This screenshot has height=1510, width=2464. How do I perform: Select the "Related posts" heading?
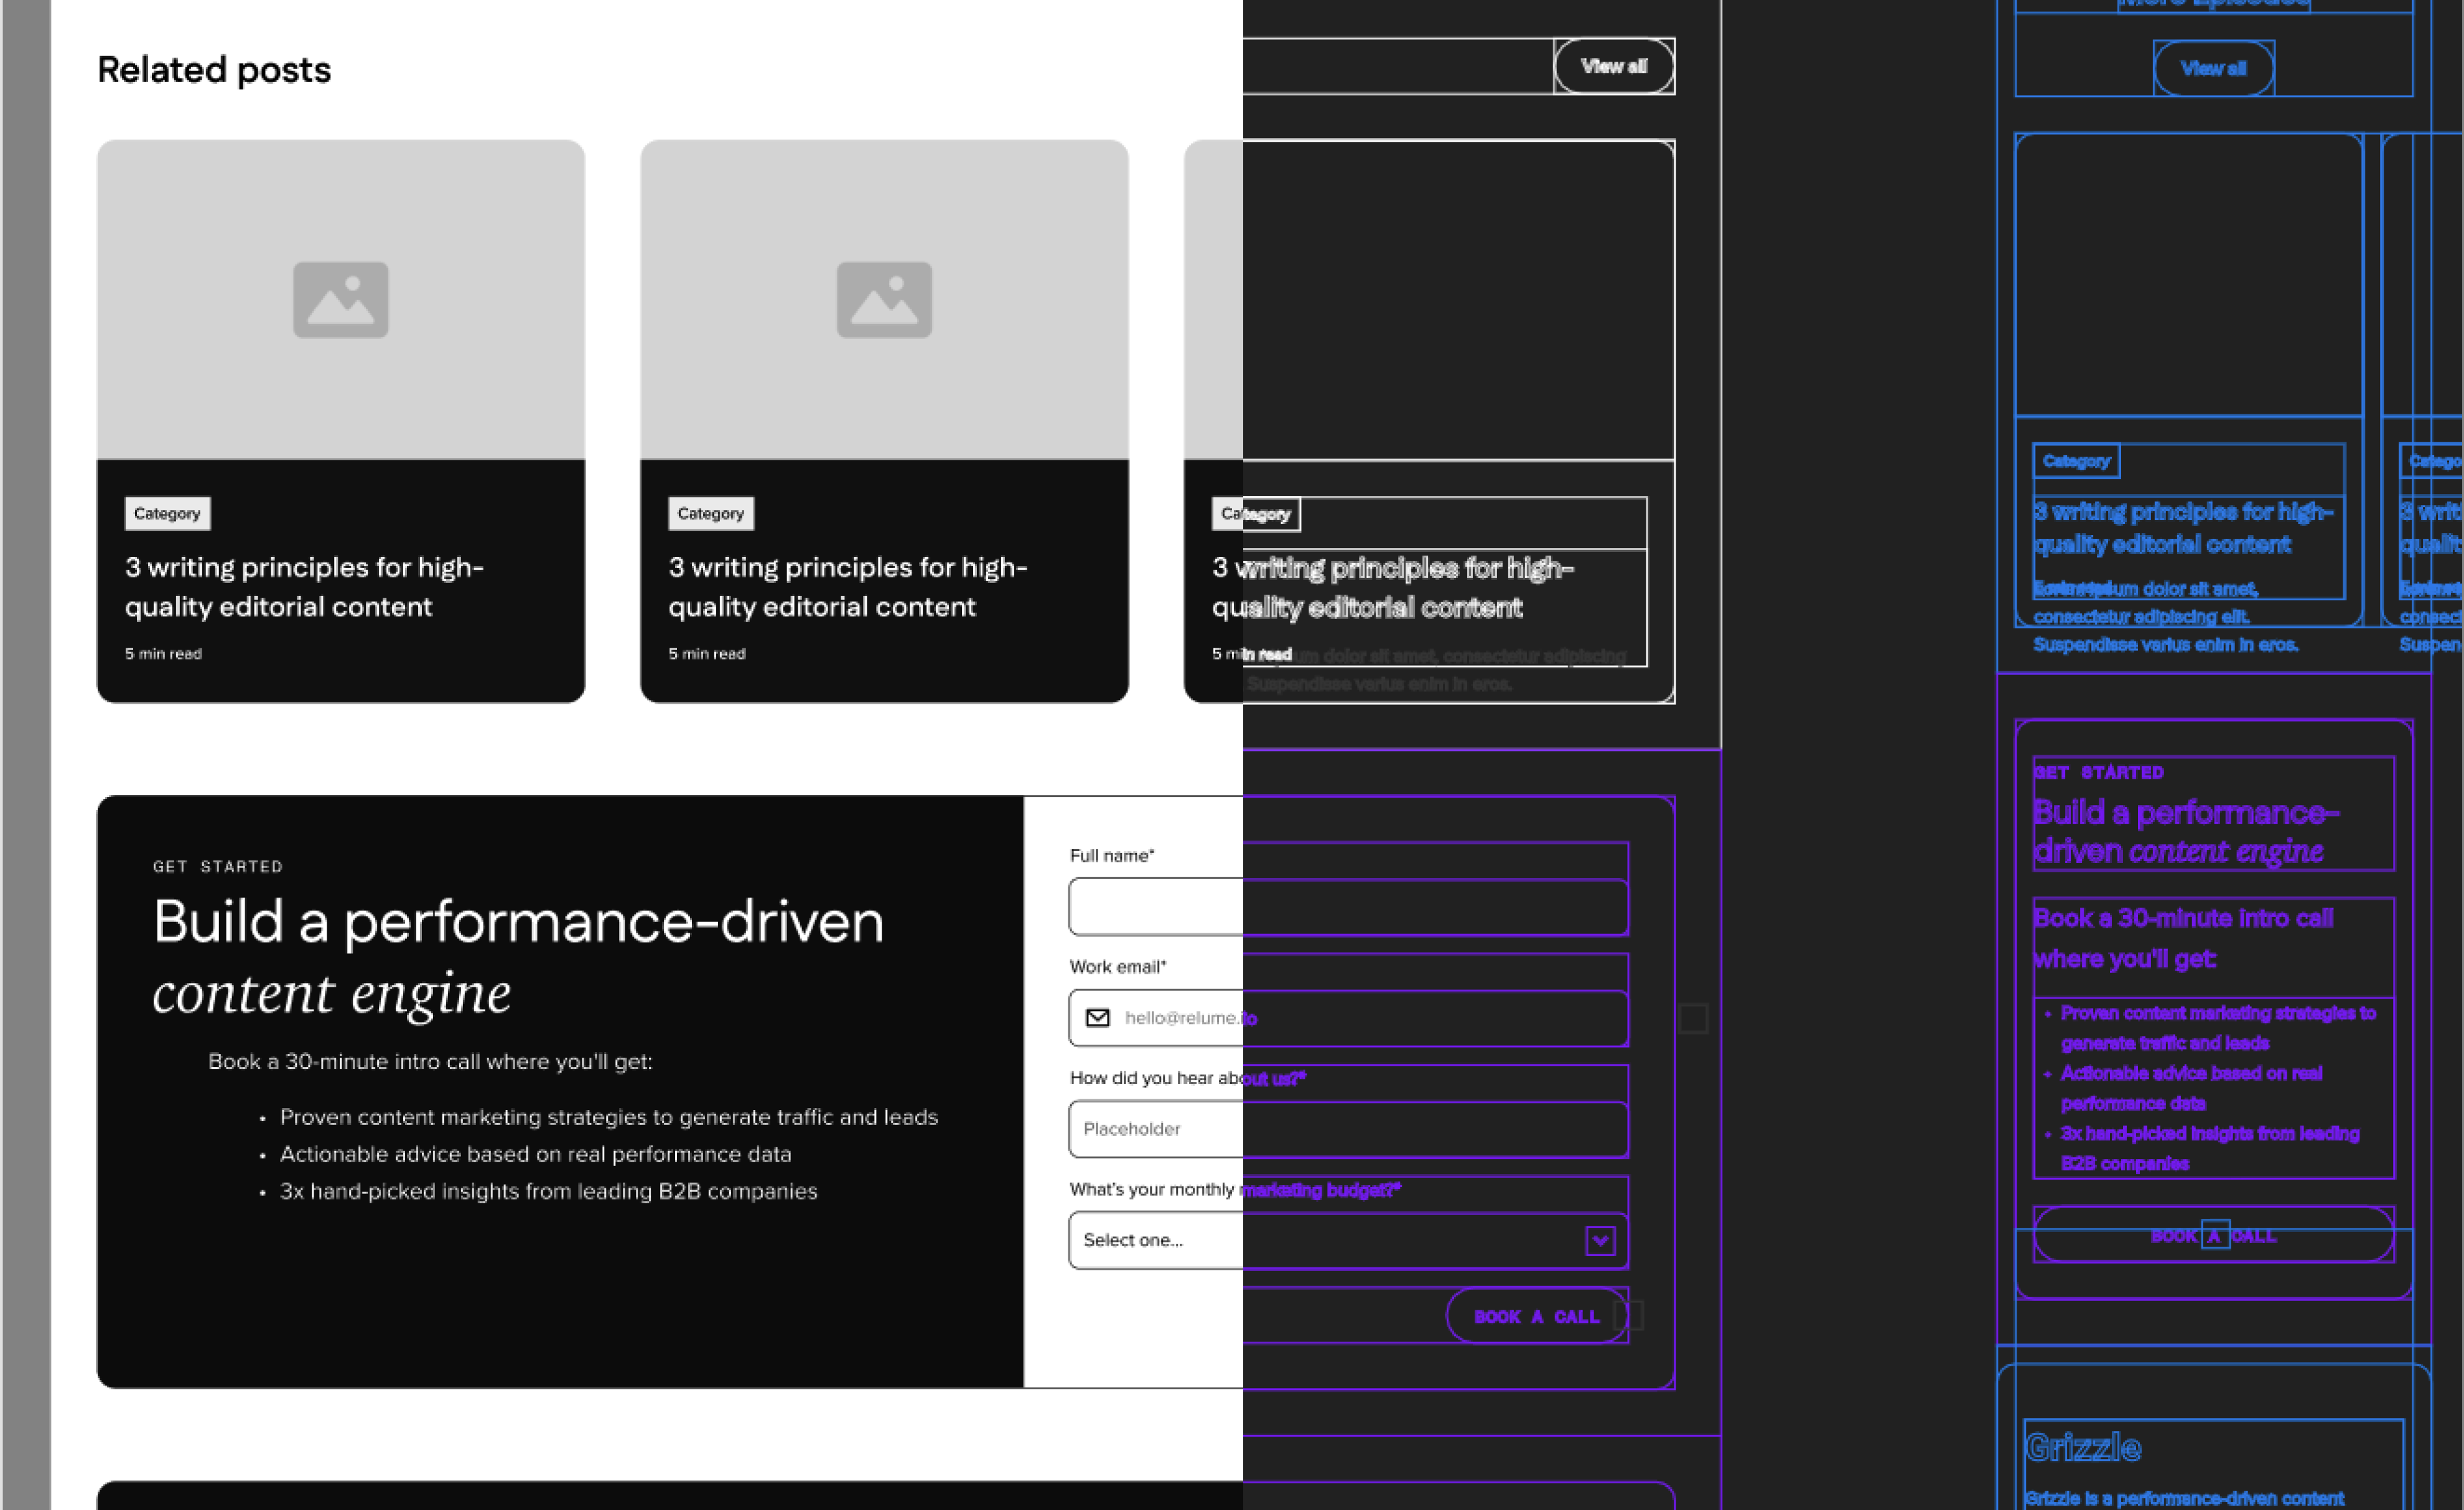click(x=214, y=70)
